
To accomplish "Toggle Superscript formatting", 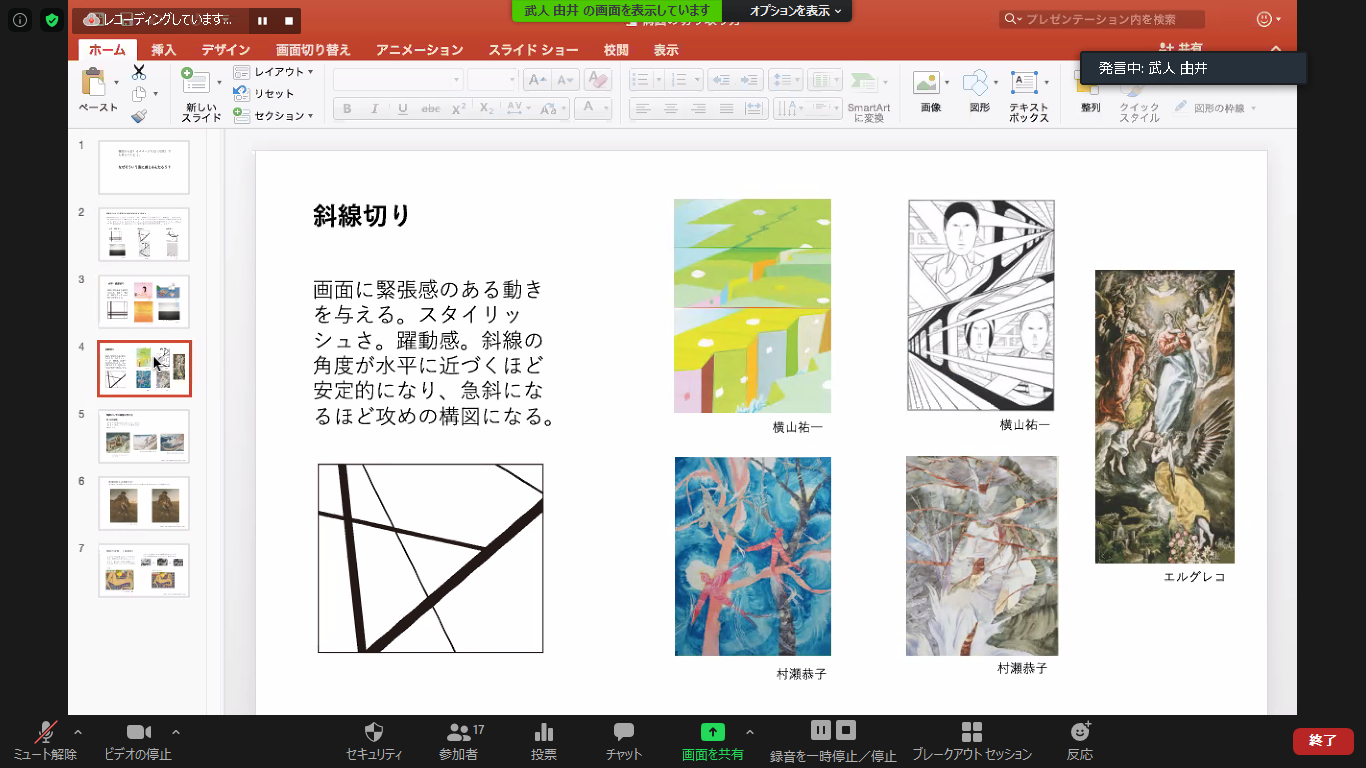I will (459, 109).
